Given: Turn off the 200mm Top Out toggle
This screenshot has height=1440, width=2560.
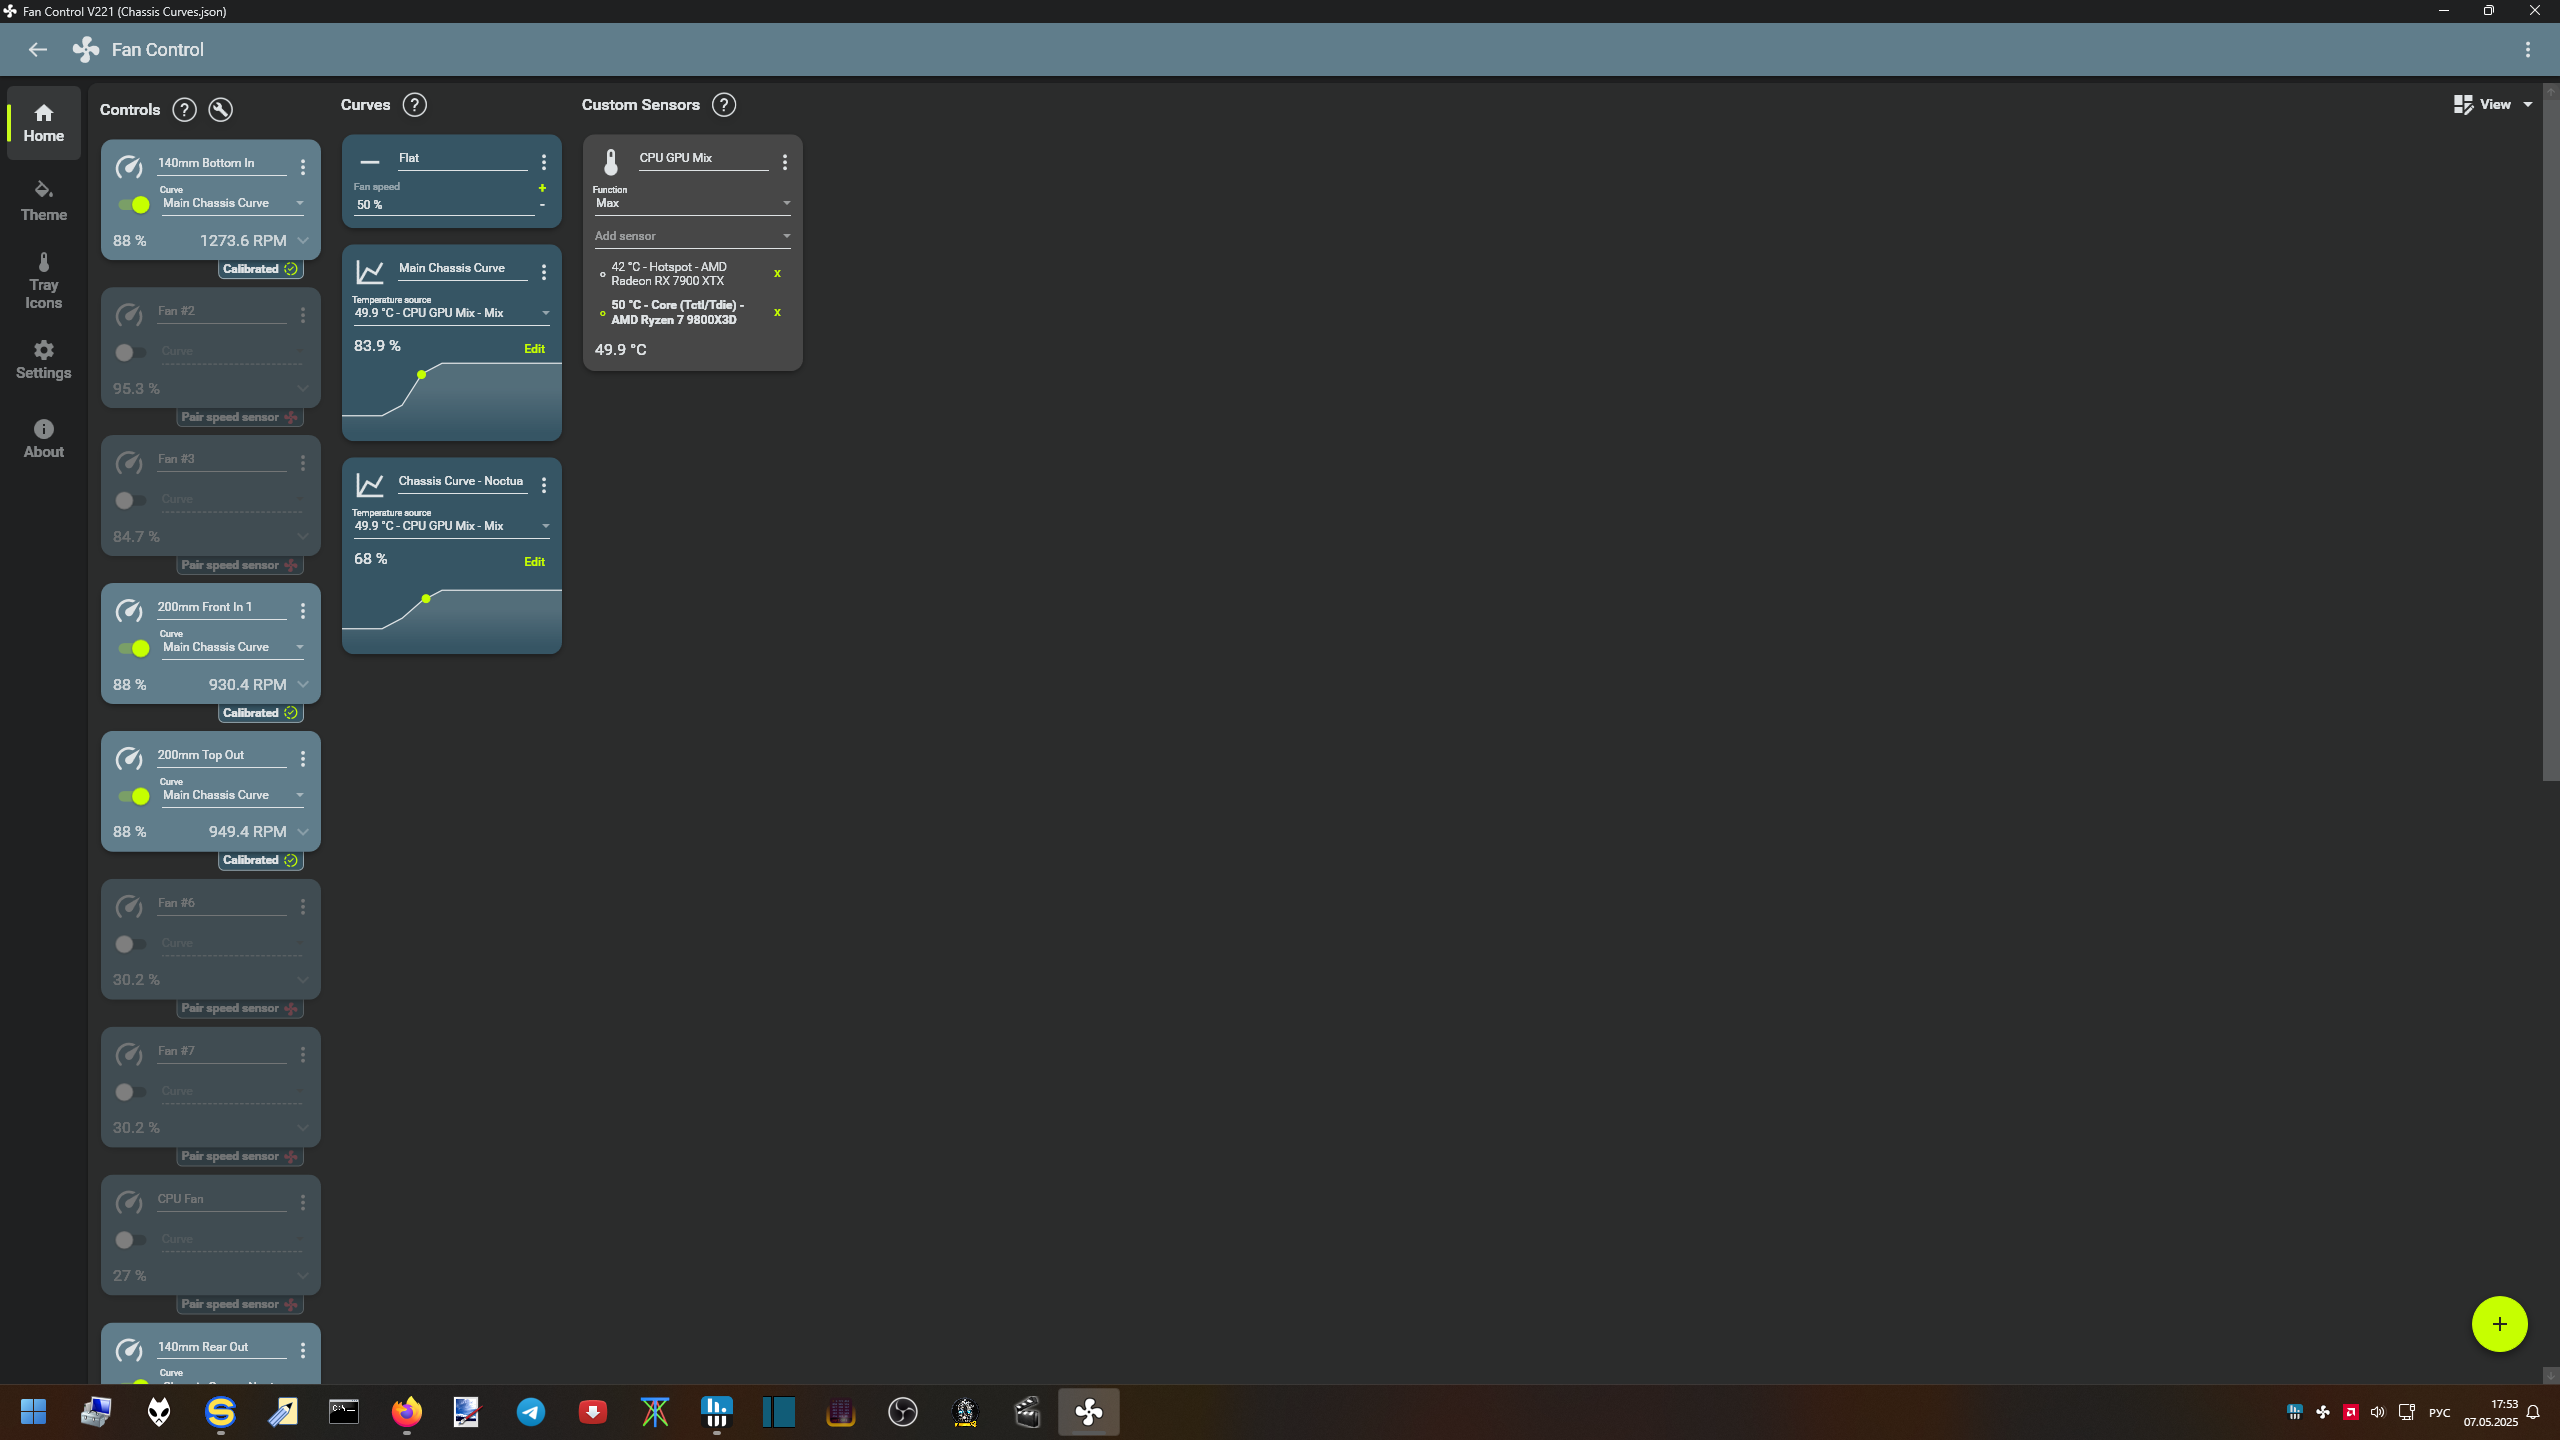Looking at the screenshot, I should pyautogui.click(x=133, y=797).
